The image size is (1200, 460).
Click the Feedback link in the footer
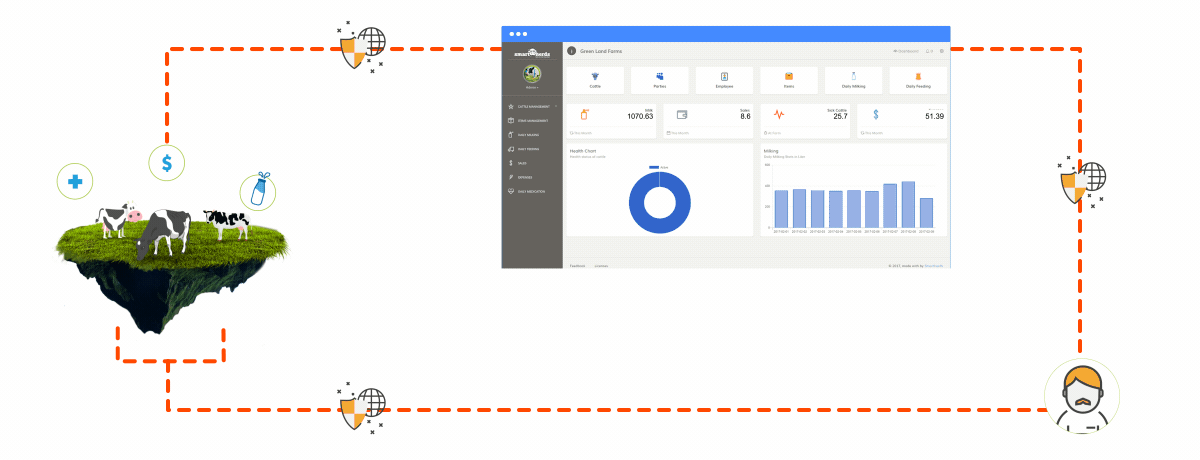[577, 265]
